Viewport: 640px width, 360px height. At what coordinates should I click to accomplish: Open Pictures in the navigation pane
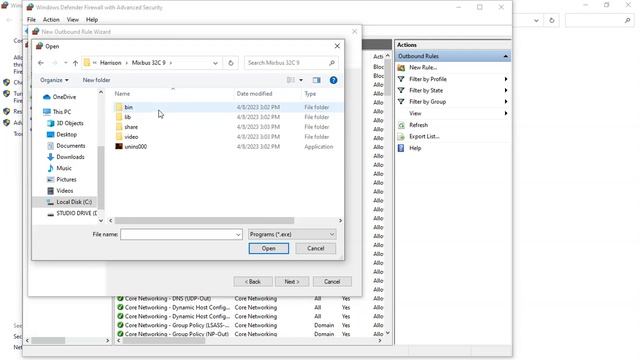[66, 180]
